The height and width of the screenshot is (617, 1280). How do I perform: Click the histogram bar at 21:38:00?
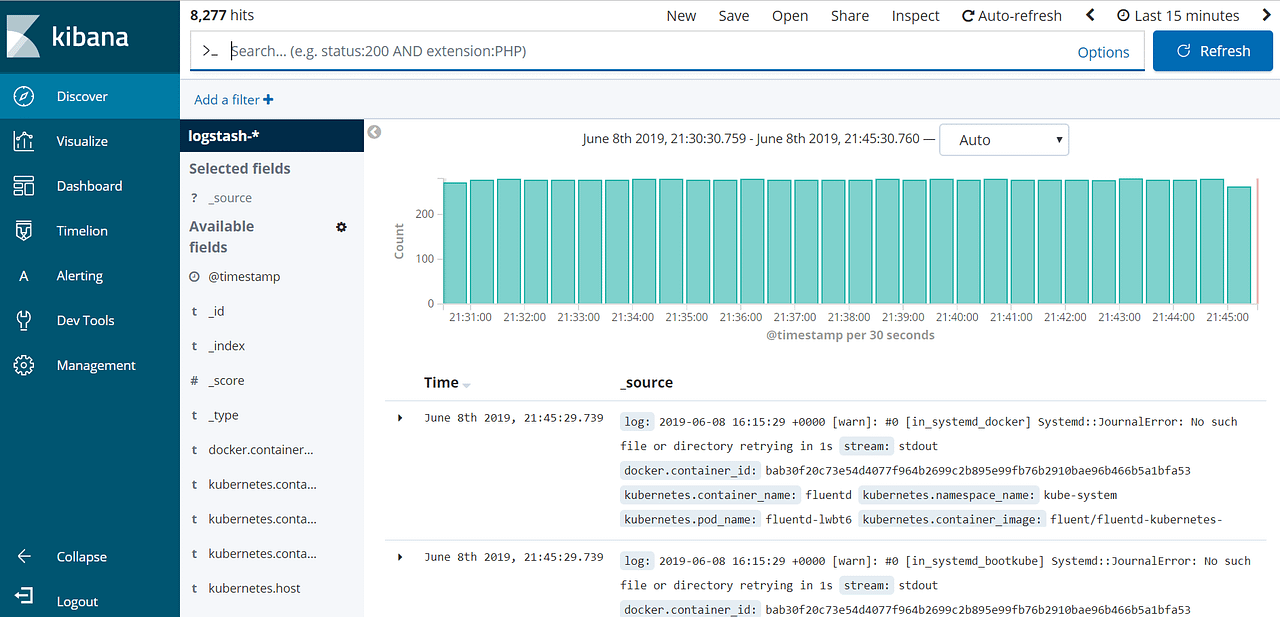(860, 242)
